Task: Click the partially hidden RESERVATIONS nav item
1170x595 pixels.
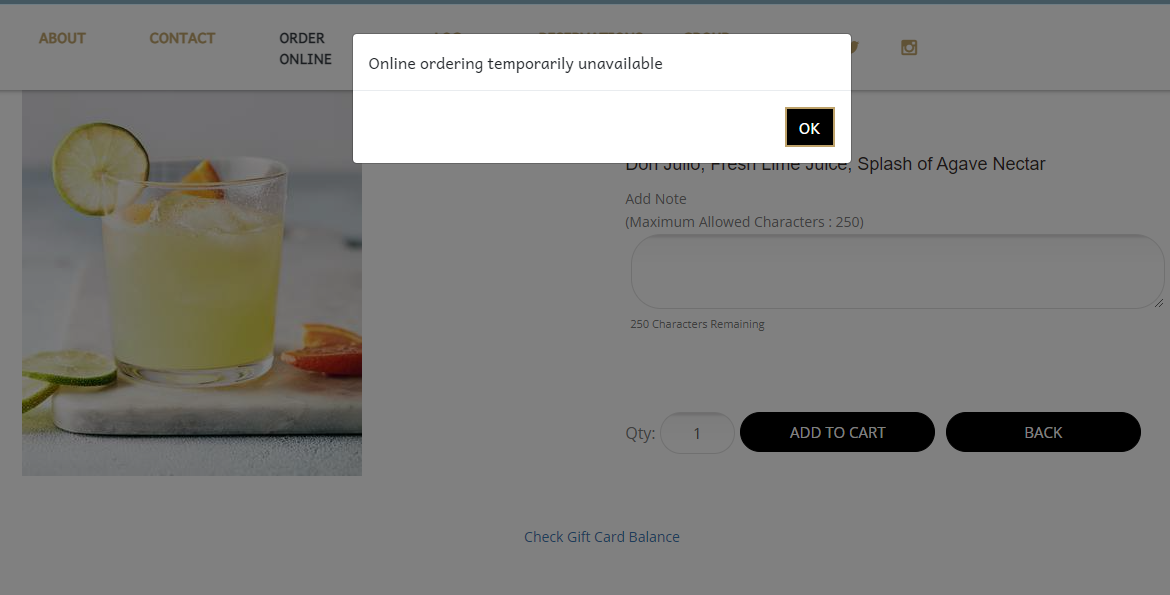Action: (x=590, y=33)
